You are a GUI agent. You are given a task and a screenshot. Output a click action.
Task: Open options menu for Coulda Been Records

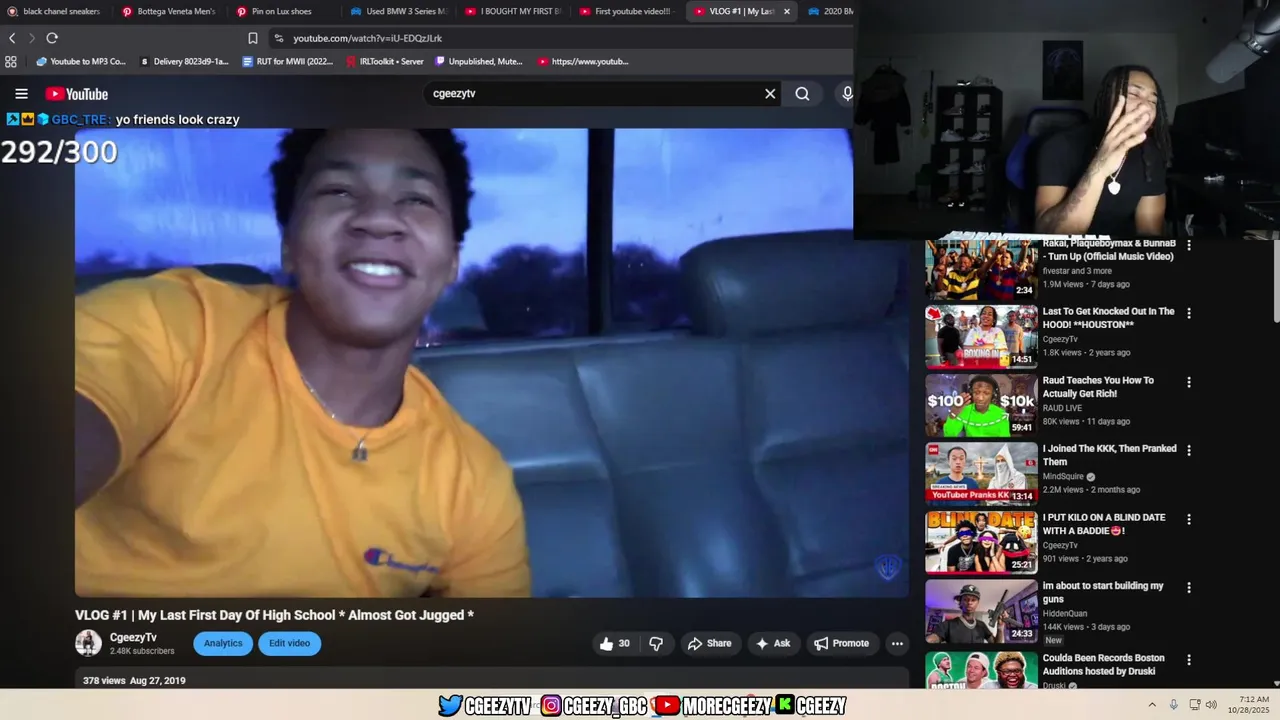pos(1189,660)
